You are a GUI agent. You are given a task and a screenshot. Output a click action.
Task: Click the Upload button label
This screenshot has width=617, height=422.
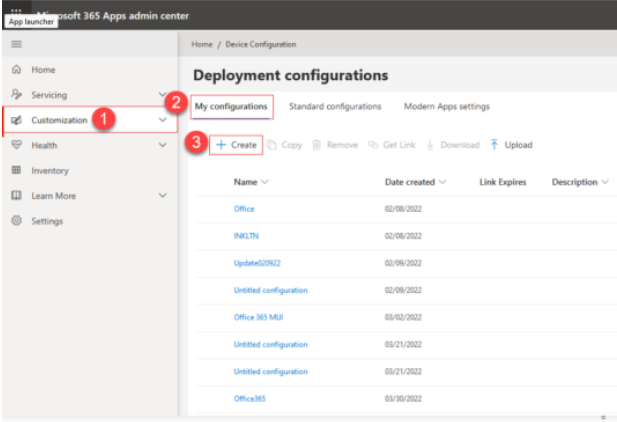[518, 145]
